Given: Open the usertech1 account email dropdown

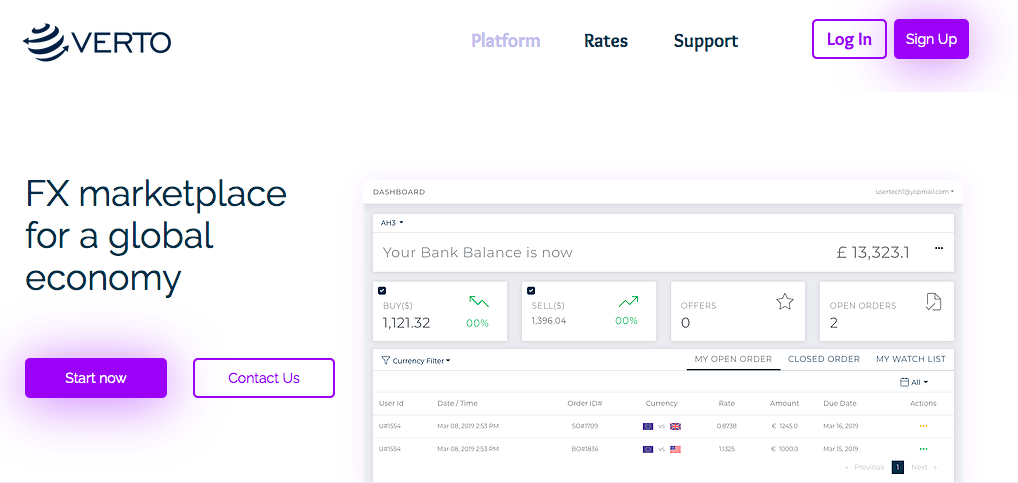Looking at the screenshot, I should (914, 191).
